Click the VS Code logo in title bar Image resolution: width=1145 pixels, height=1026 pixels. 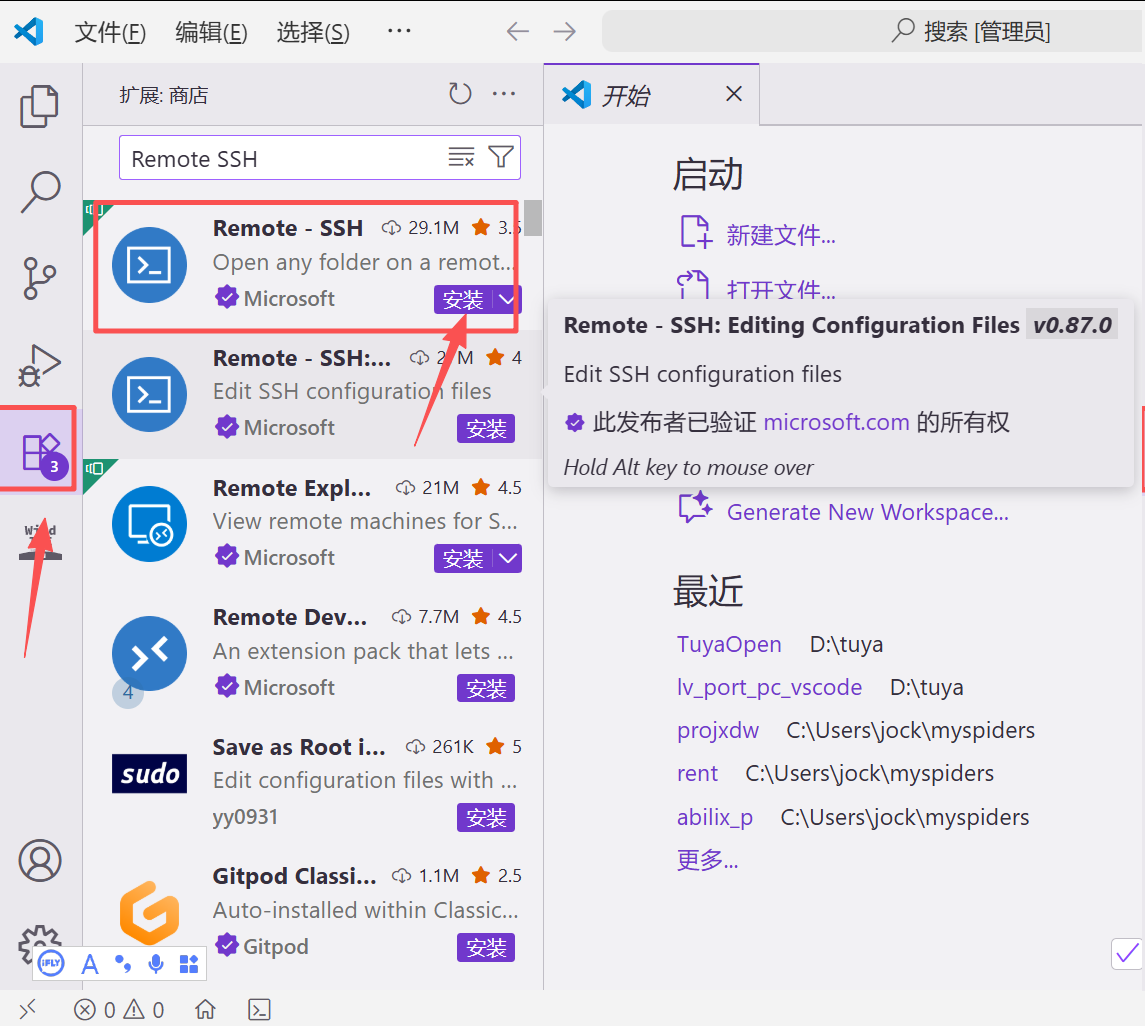pyautogui.click(x=29, y=31)
